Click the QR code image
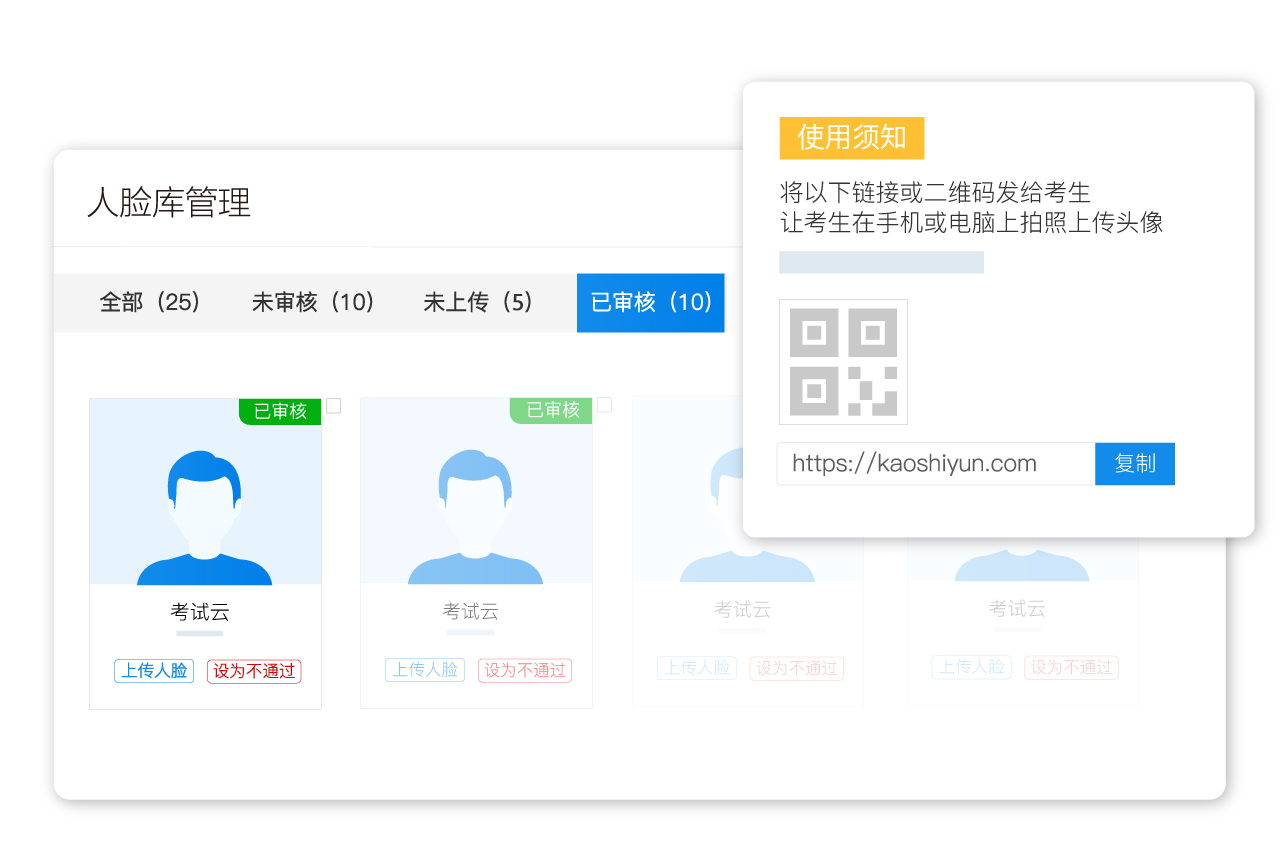This screenshot has width=1280, height=848. pyautogui.click(x=843, y=362)
